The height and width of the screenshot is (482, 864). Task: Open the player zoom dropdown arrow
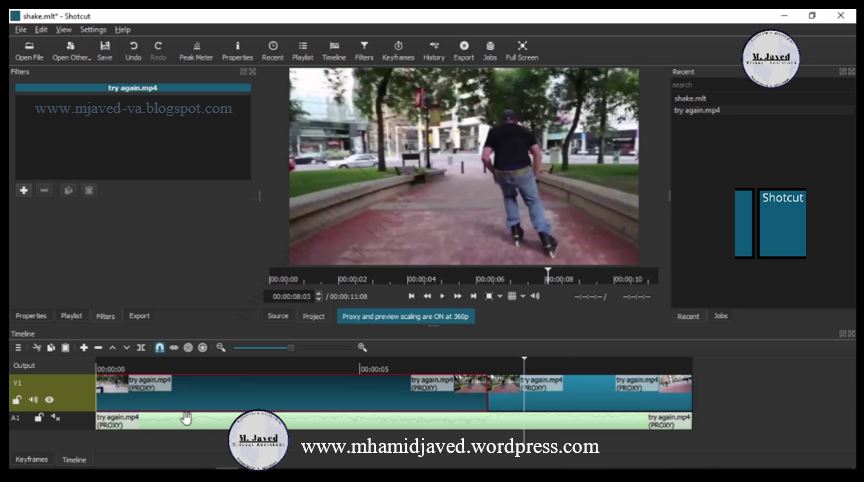click(500, 296)
